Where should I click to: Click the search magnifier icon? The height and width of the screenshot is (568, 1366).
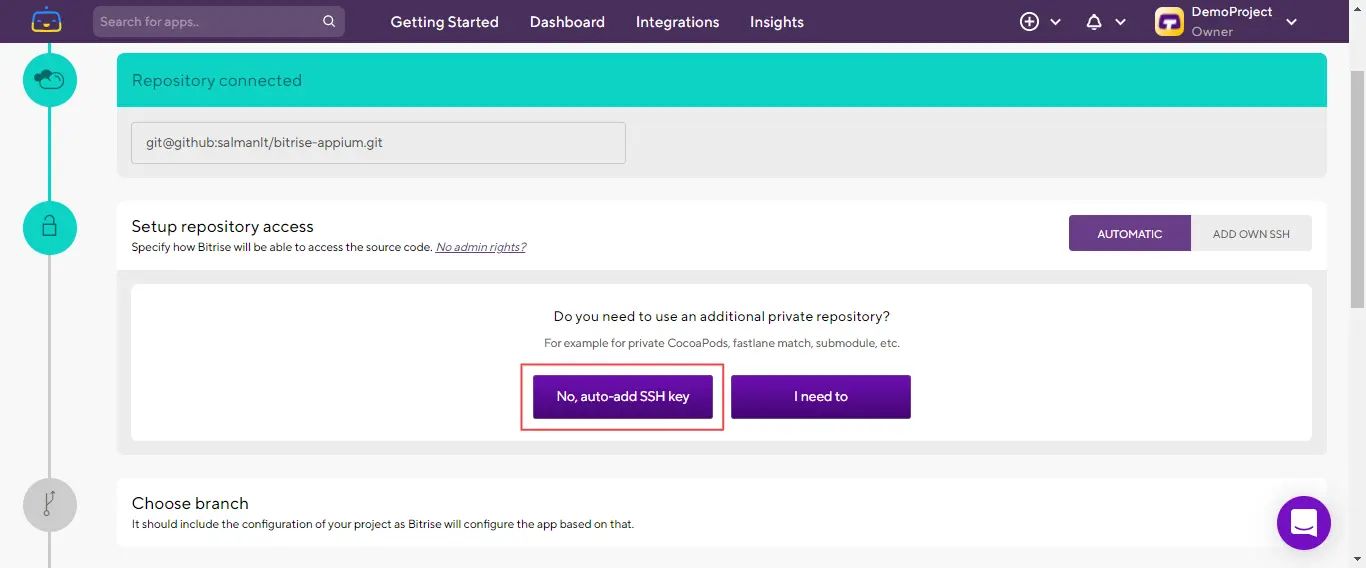329,21
